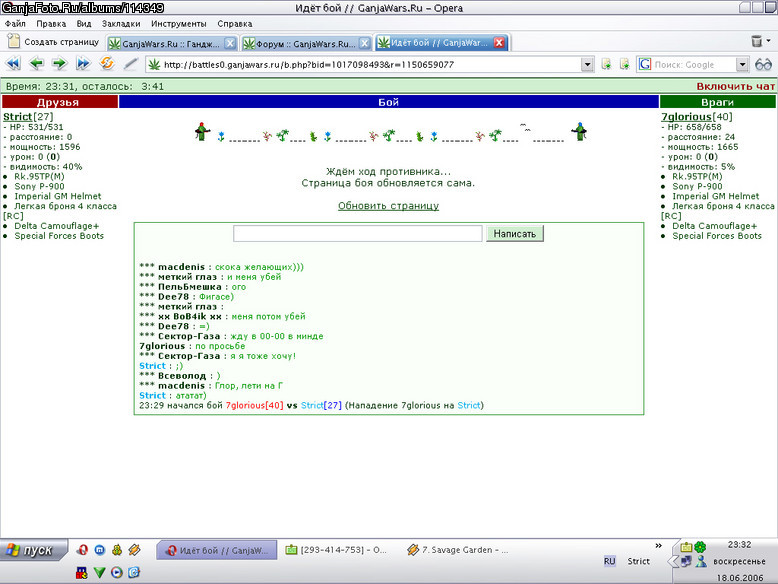Go forward with green right arrow
Image resolution: width=778 pixels, height=584 pixels.
[x=60, y=64]
